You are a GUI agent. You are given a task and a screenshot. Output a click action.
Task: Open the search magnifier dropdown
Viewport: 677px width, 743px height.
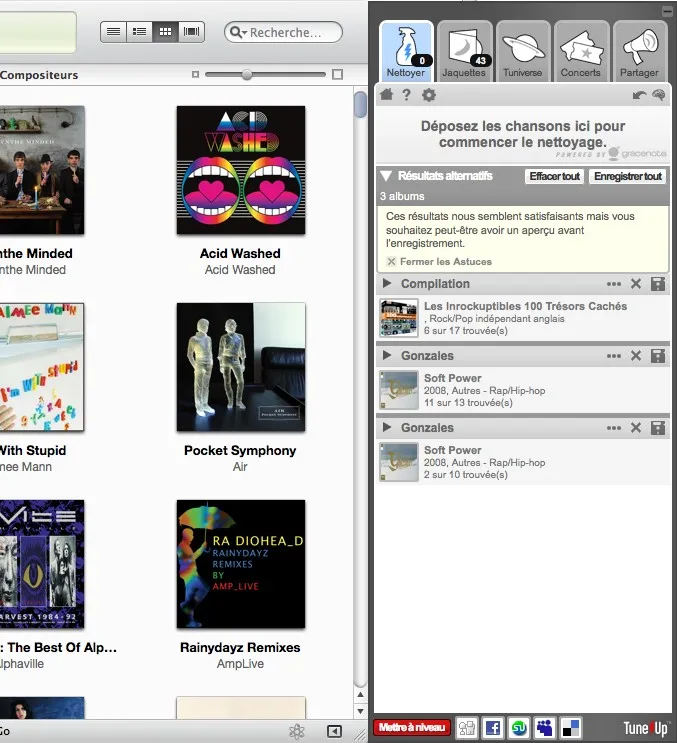[238, 32]
